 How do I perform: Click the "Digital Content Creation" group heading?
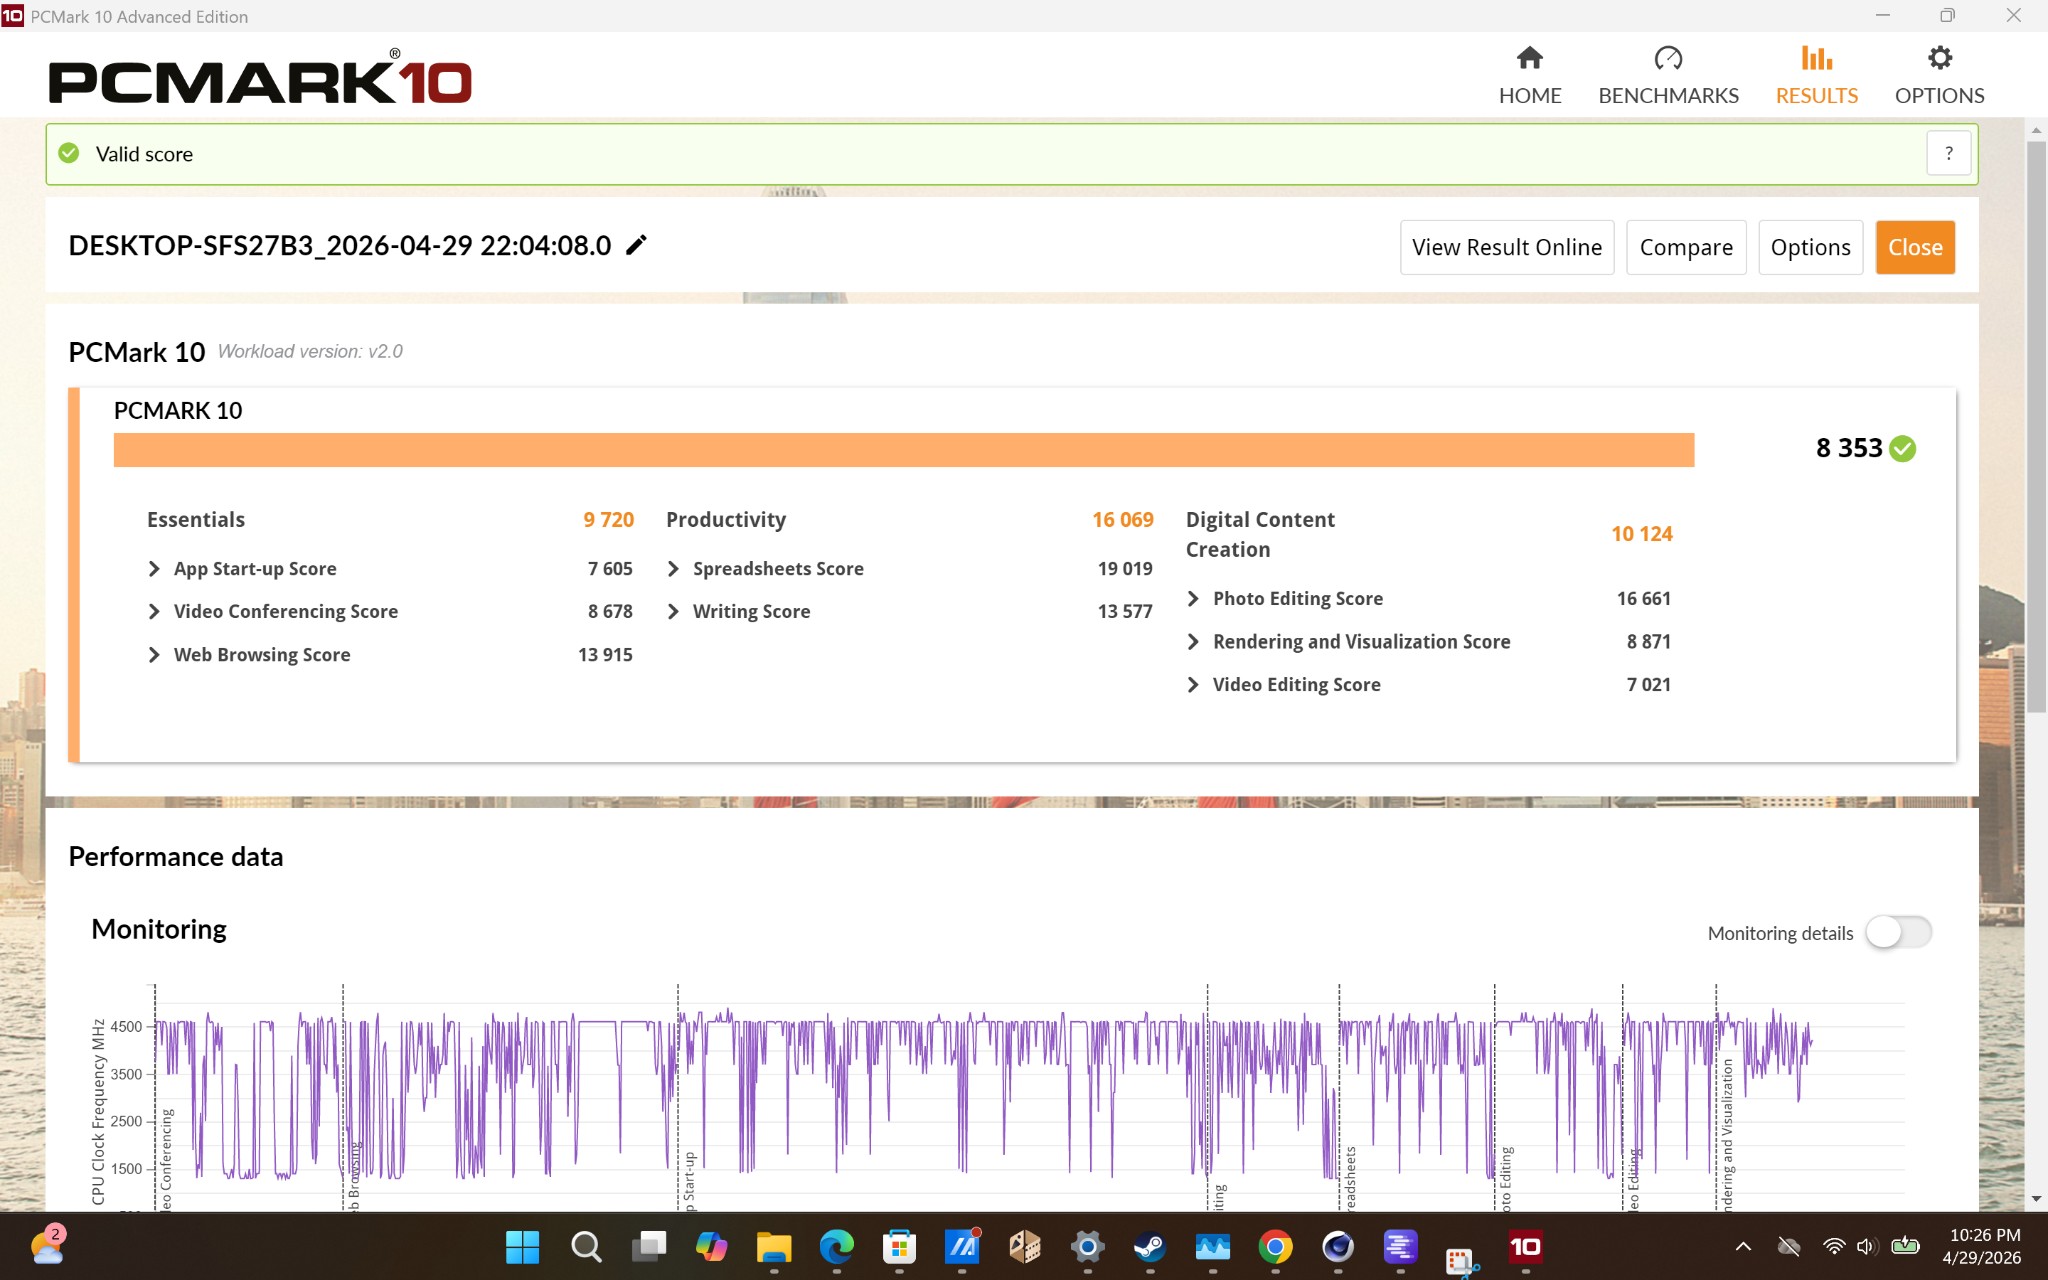tap(1260, 535)
